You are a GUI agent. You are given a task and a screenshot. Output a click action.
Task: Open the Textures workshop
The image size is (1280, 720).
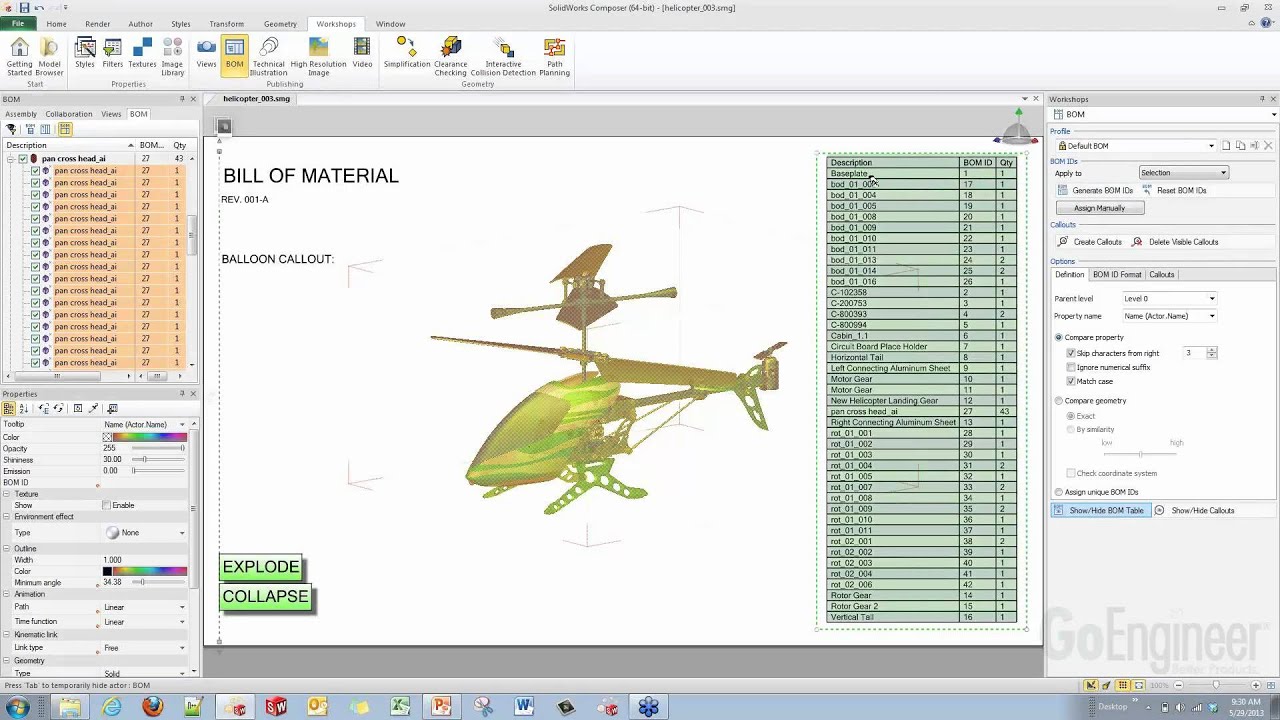click(142, 54)
